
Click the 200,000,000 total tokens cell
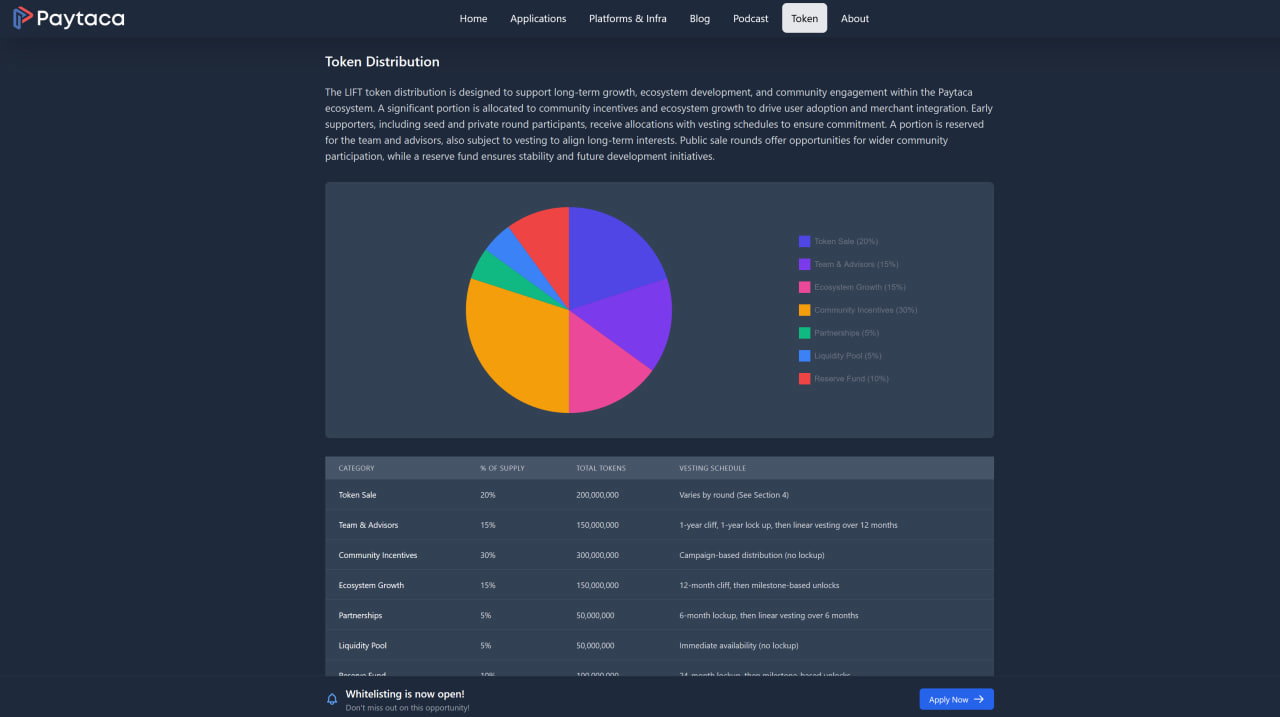pyautogui.click(x=597, y=495)
